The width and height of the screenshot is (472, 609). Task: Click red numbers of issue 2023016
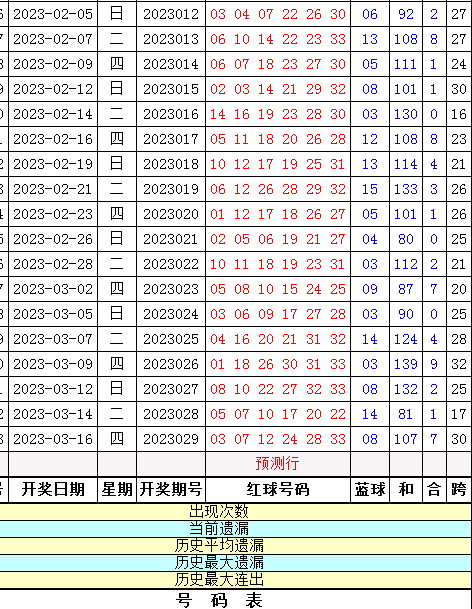[278, 115]
